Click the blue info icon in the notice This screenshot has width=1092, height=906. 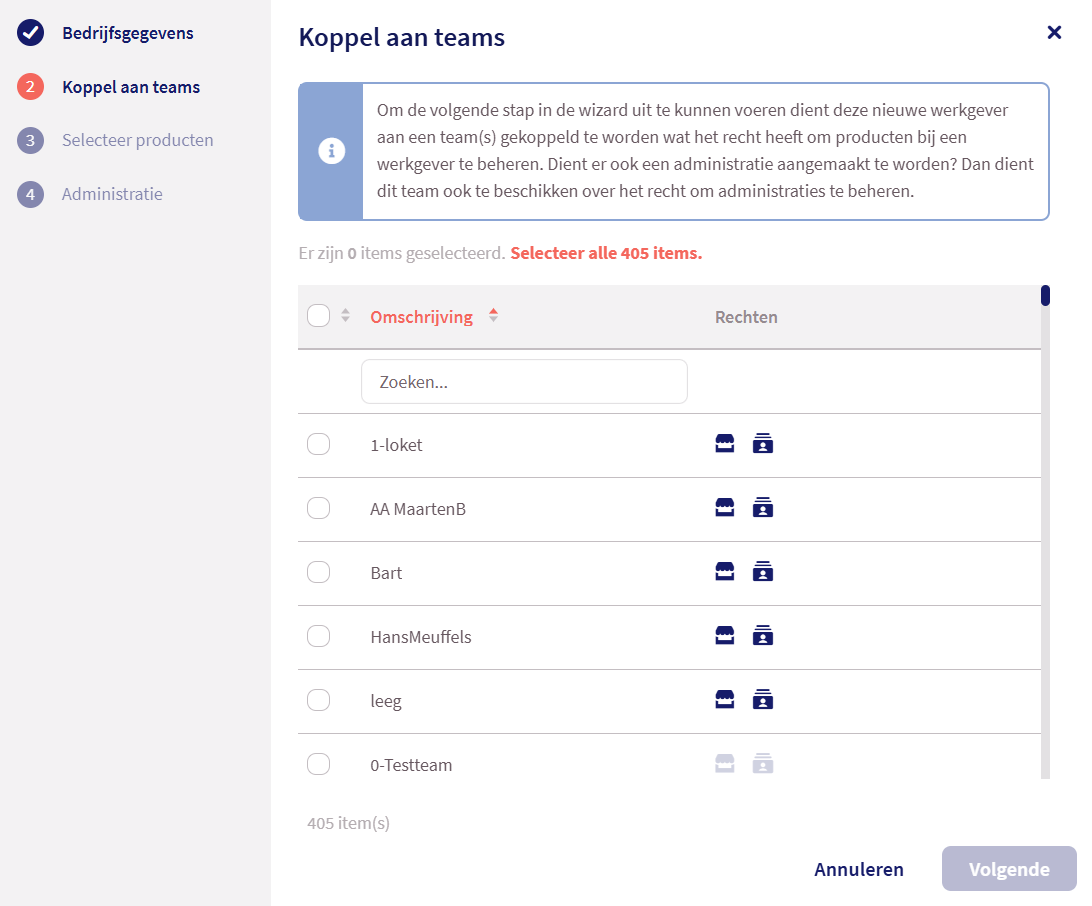coord(331,151)
